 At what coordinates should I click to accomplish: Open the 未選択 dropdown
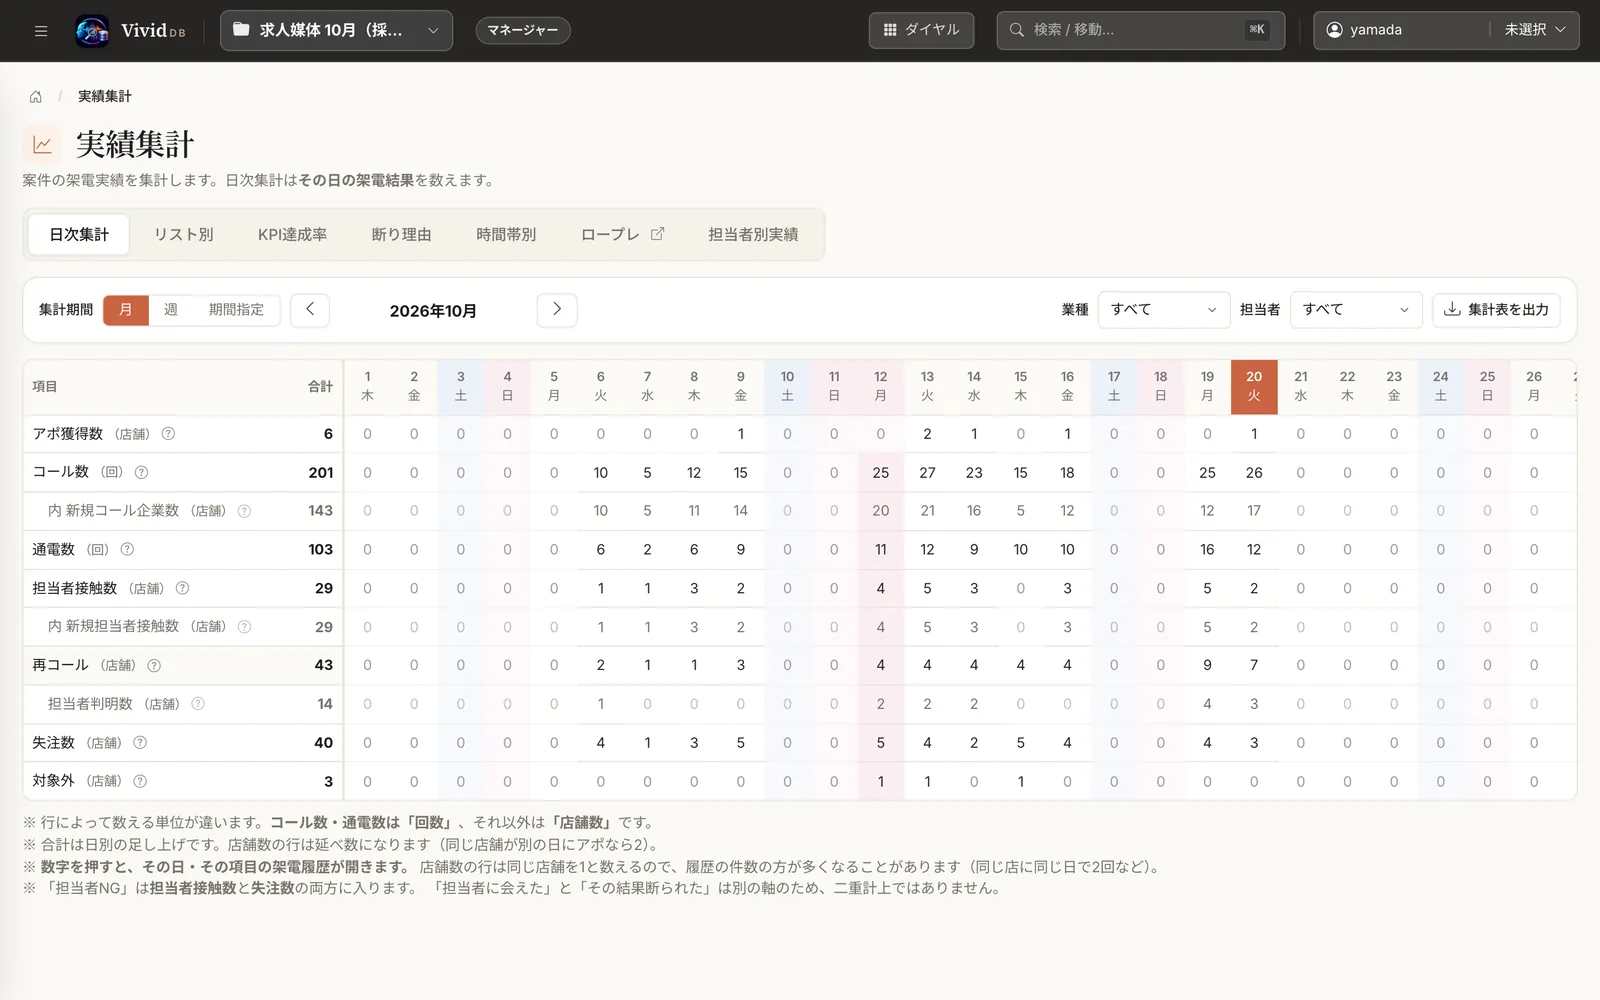click(1534, 30)
